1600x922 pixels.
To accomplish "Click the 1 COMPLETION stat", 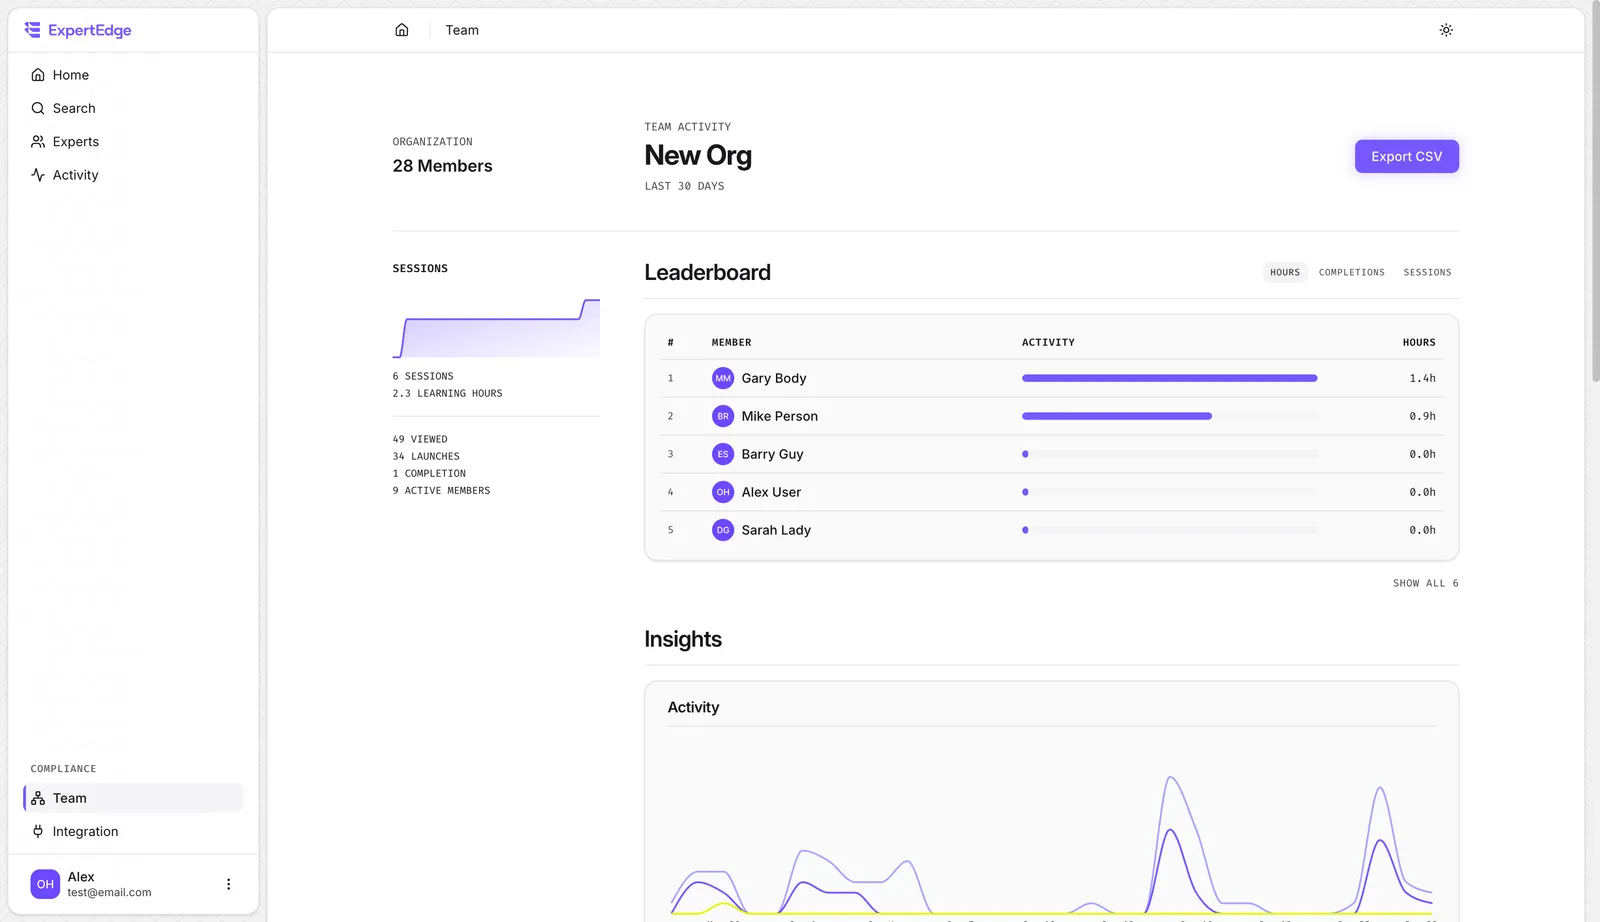I will [429, 473].
